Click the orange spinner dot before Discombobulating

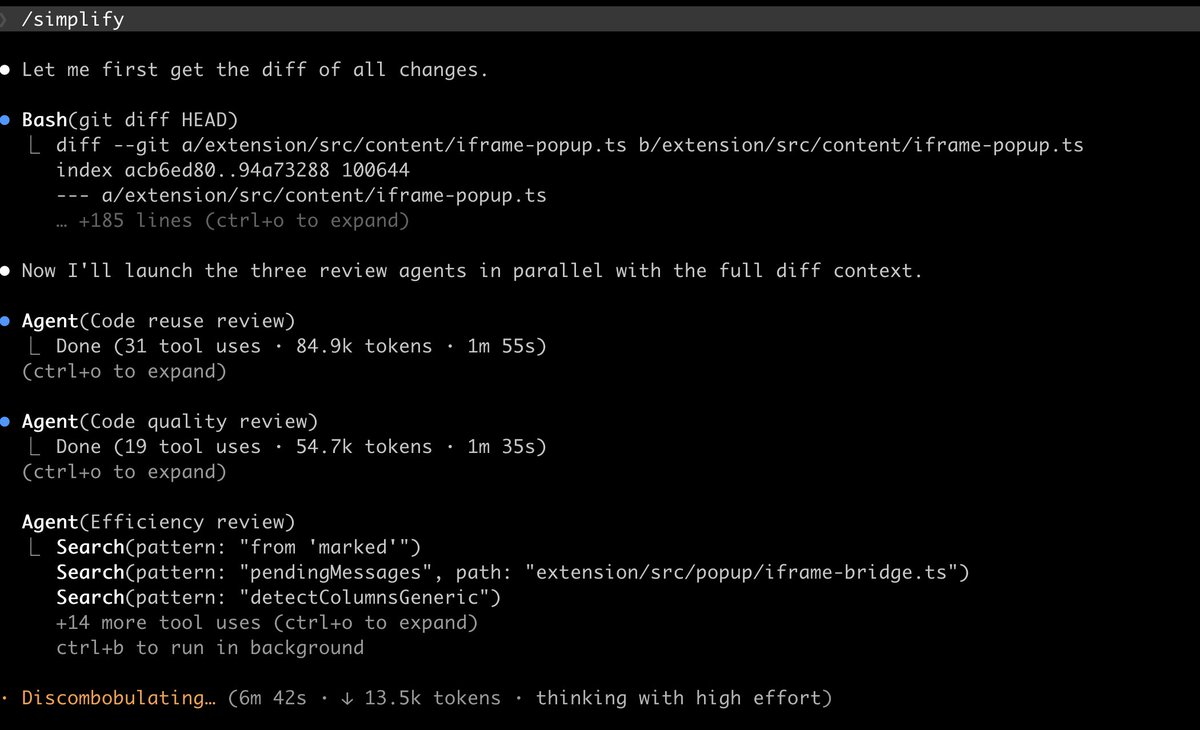5,698
